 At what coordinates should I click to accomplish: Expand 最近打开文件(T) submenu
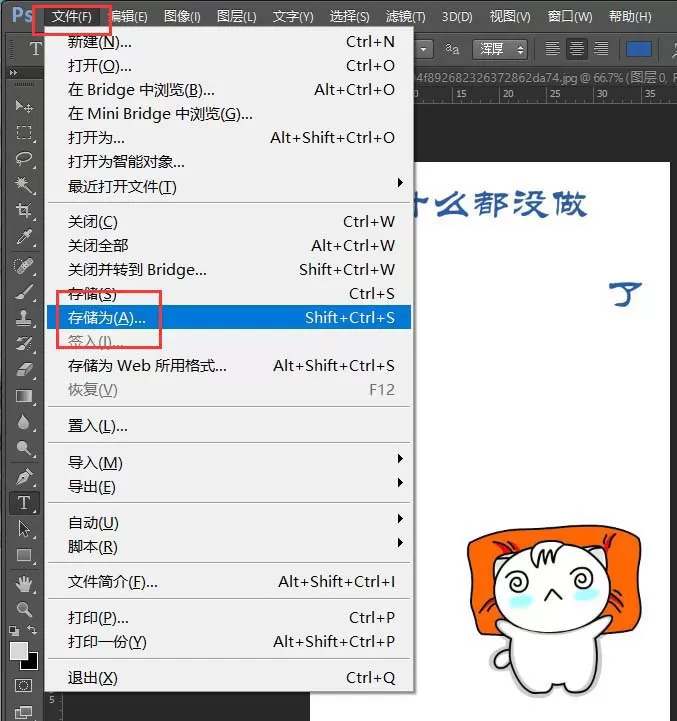229,186
